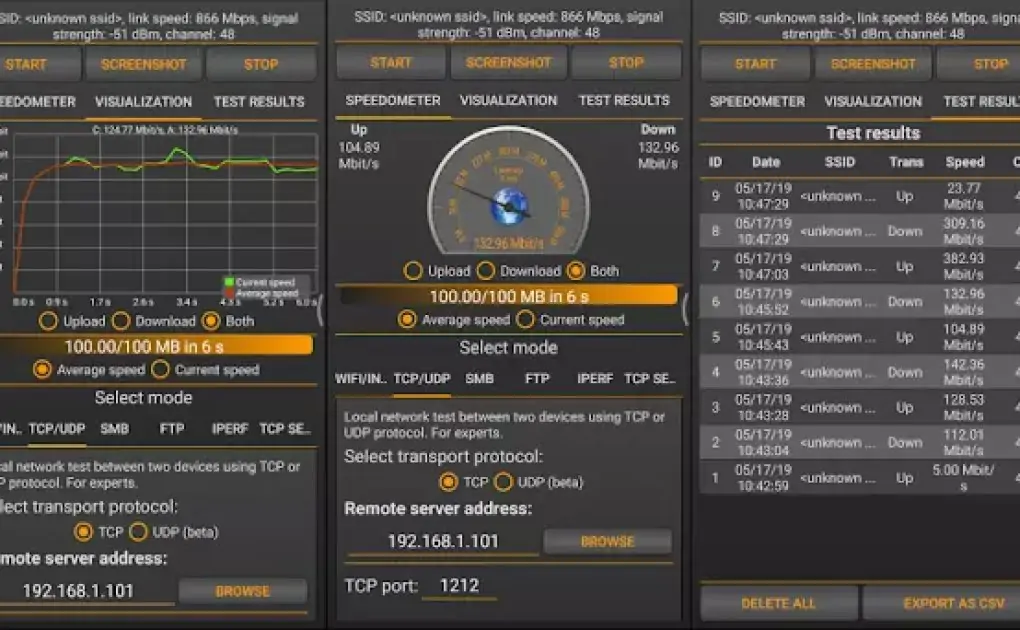The image size is (1020, 630).
Task: Choose Average speed on the graph screen
Action: point(42,370)
